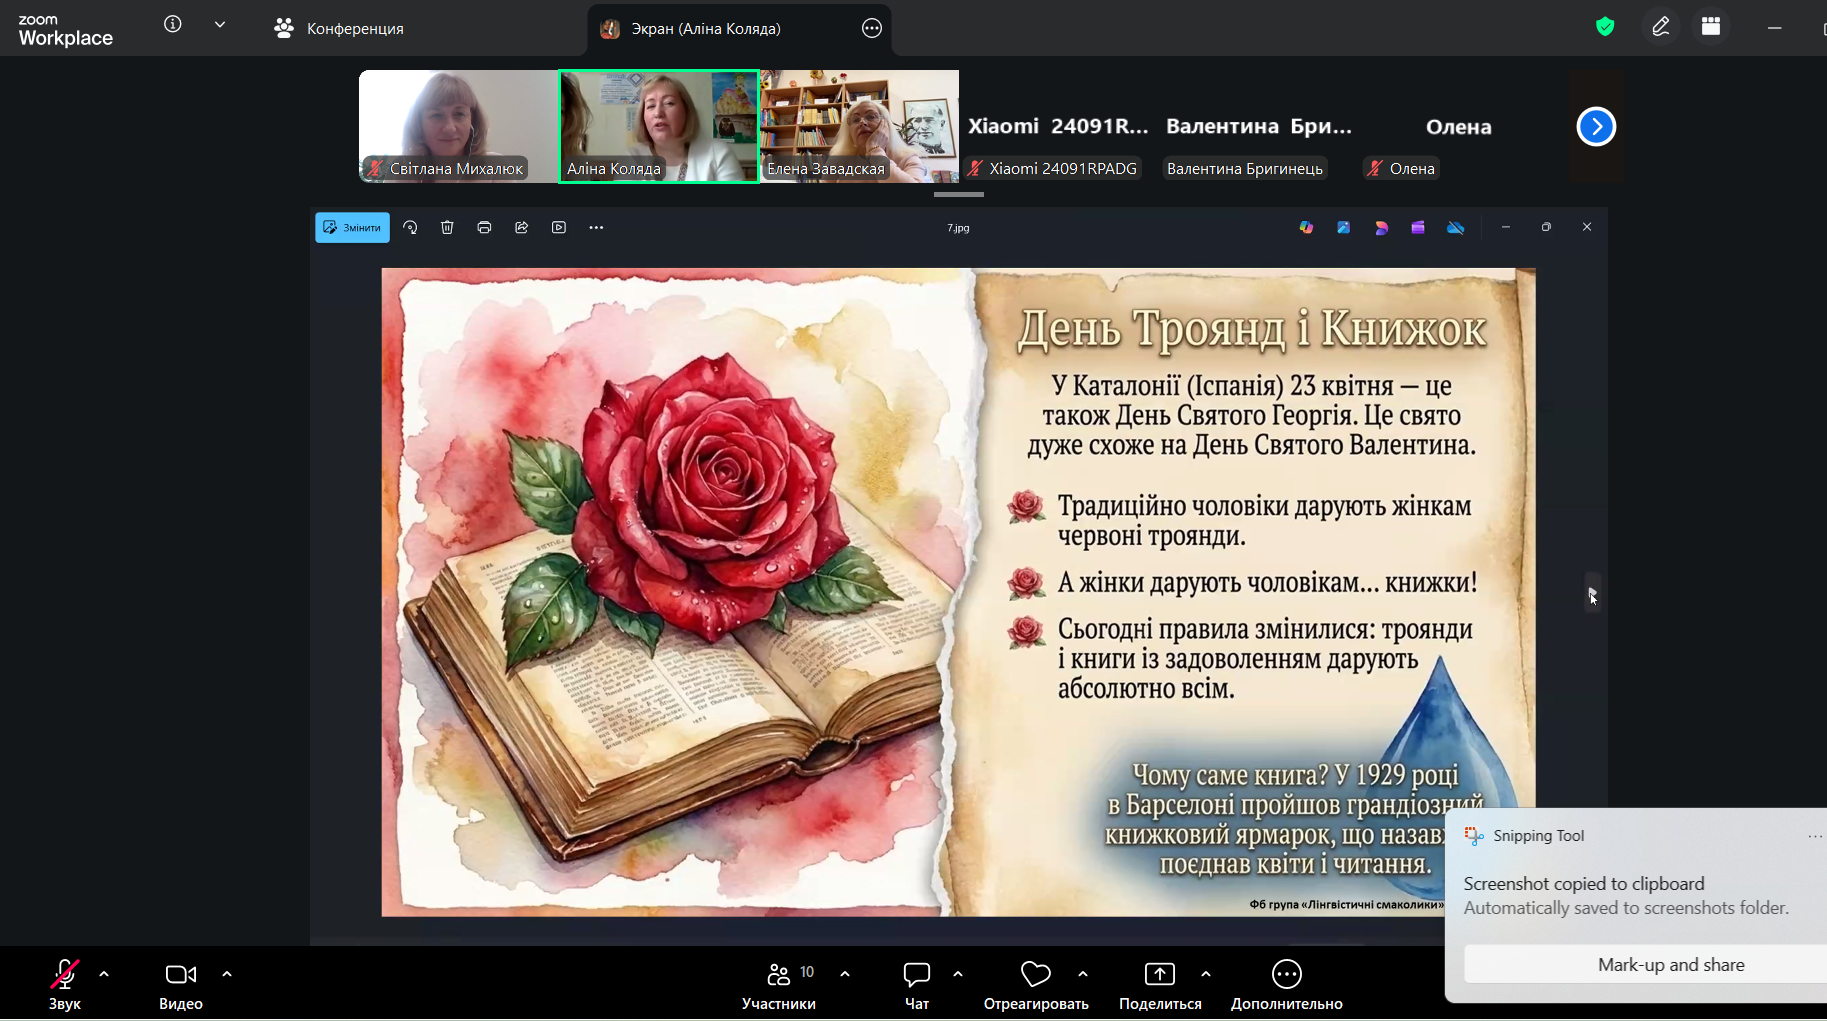
Task: Expand participants options arrow next to Участники
Action: (x=845, y=973)
